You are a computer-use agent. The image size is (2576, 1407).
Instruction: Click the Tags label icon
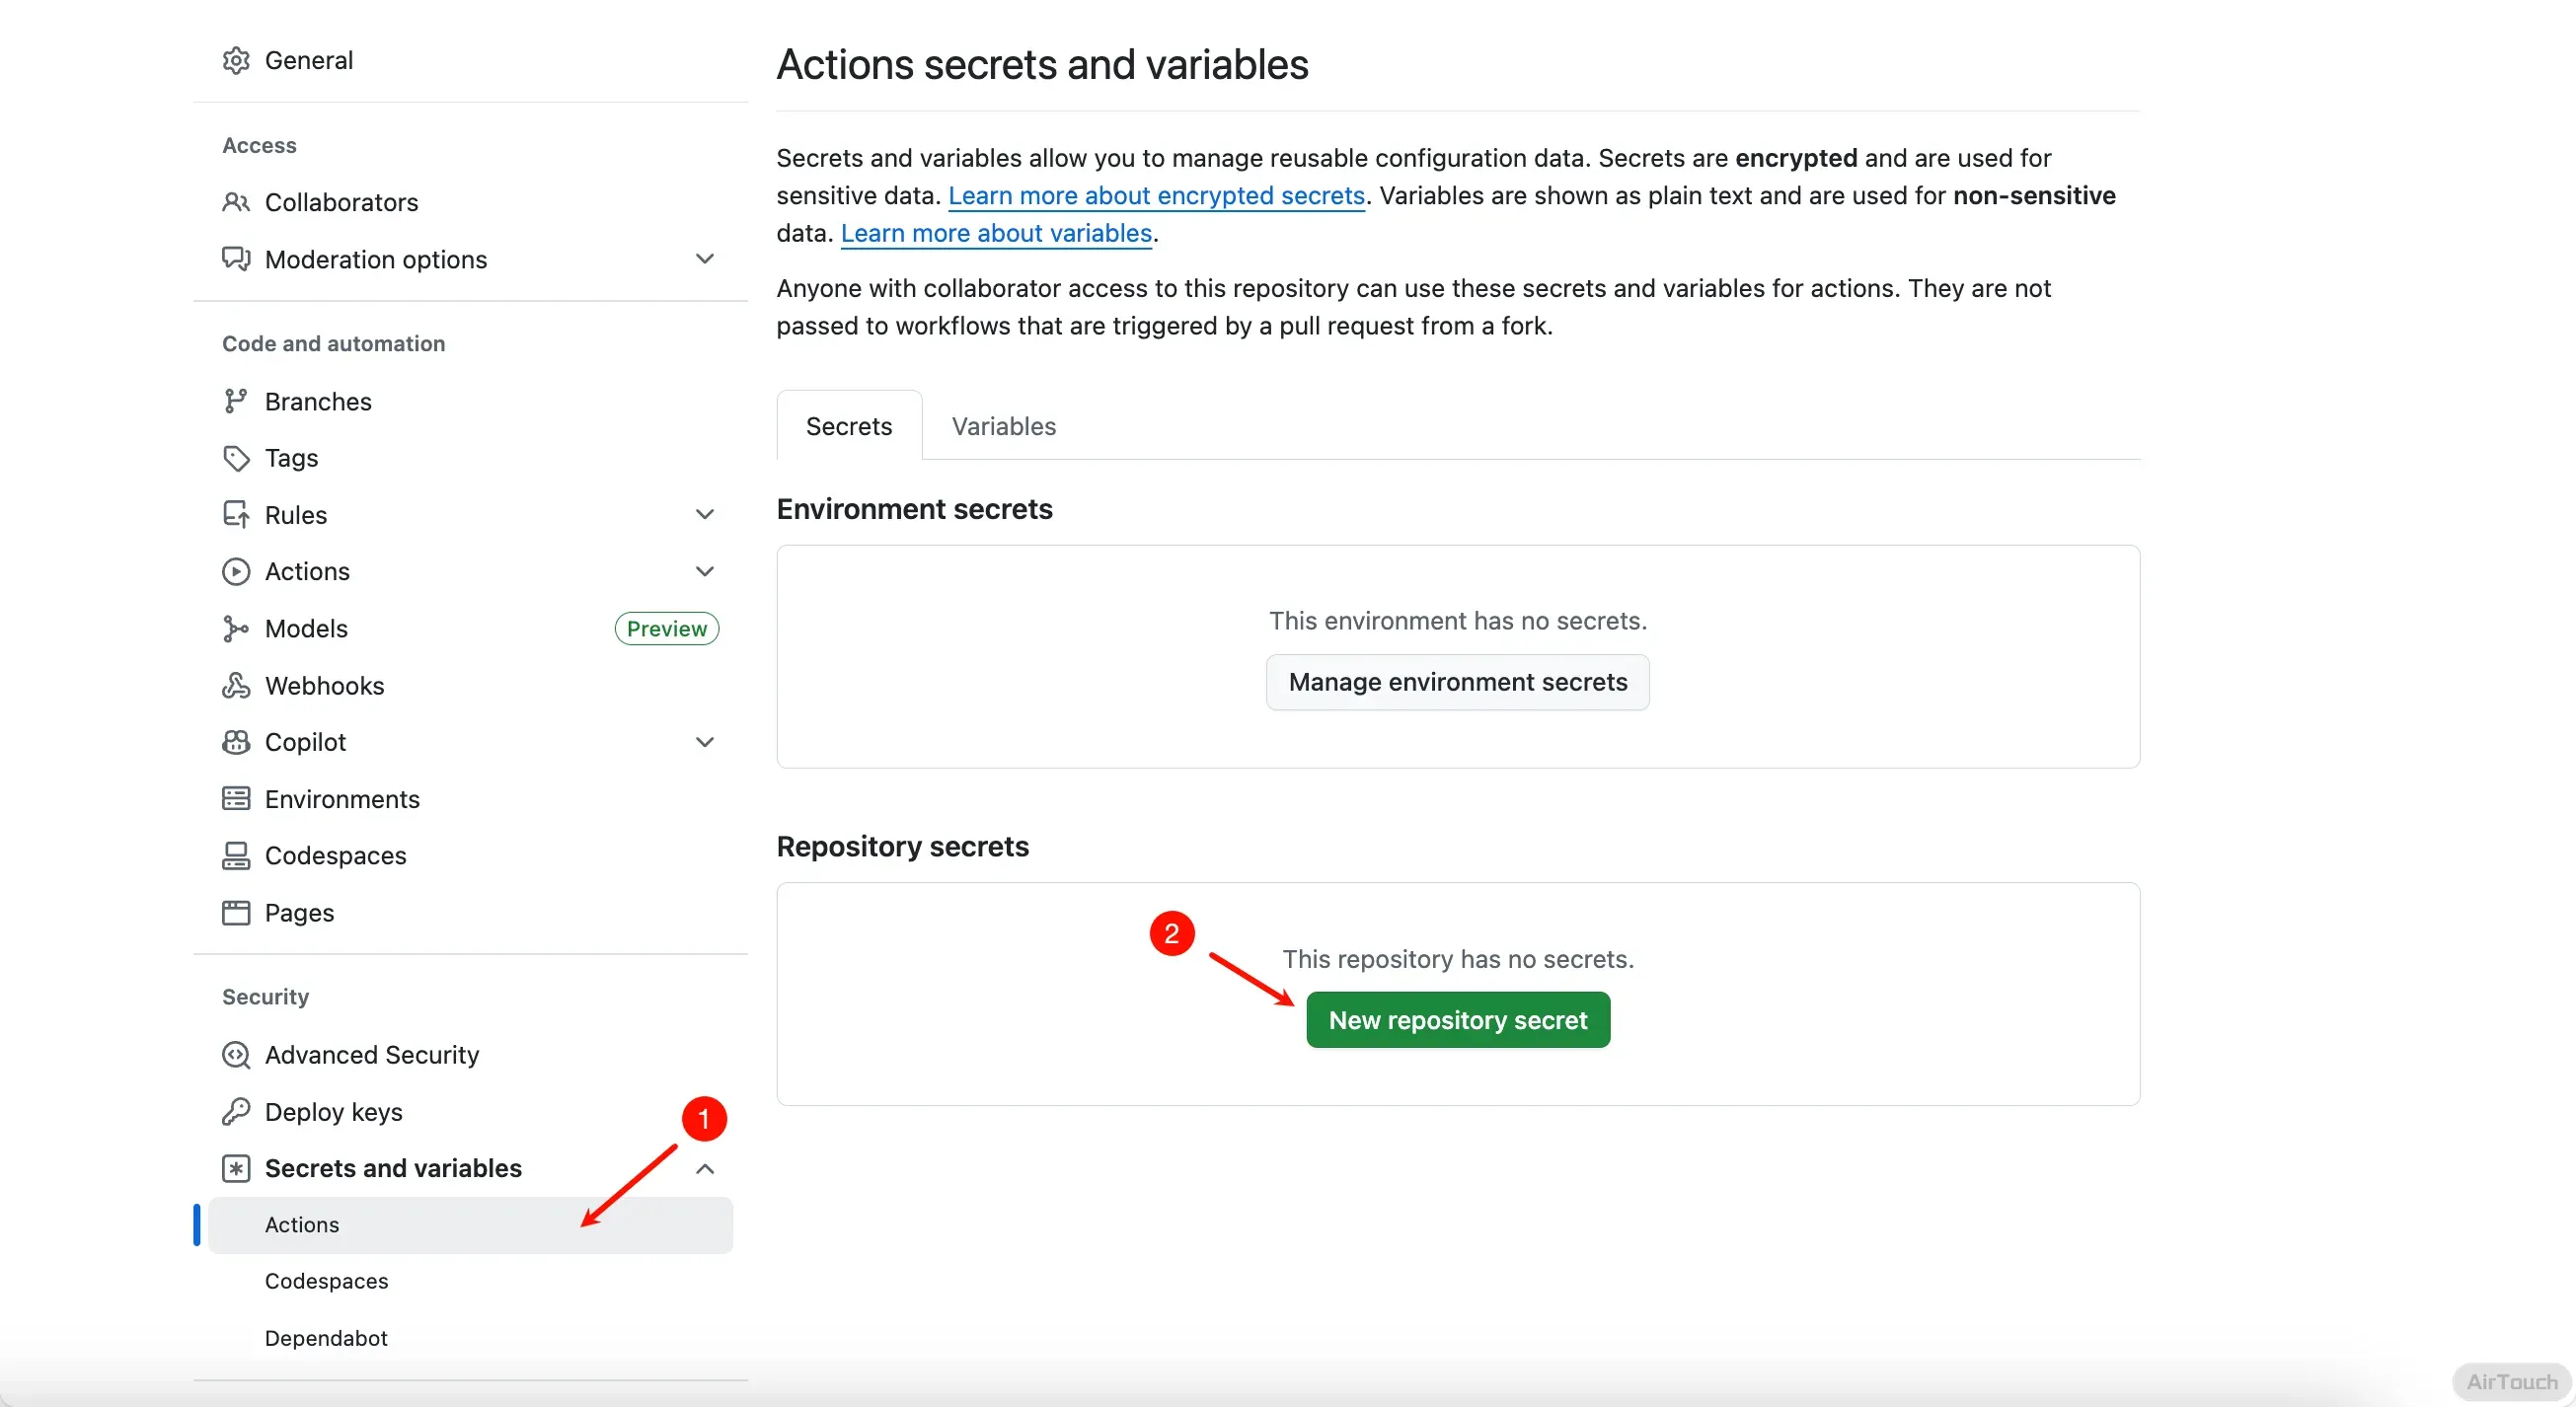click(x=236, y=458)
